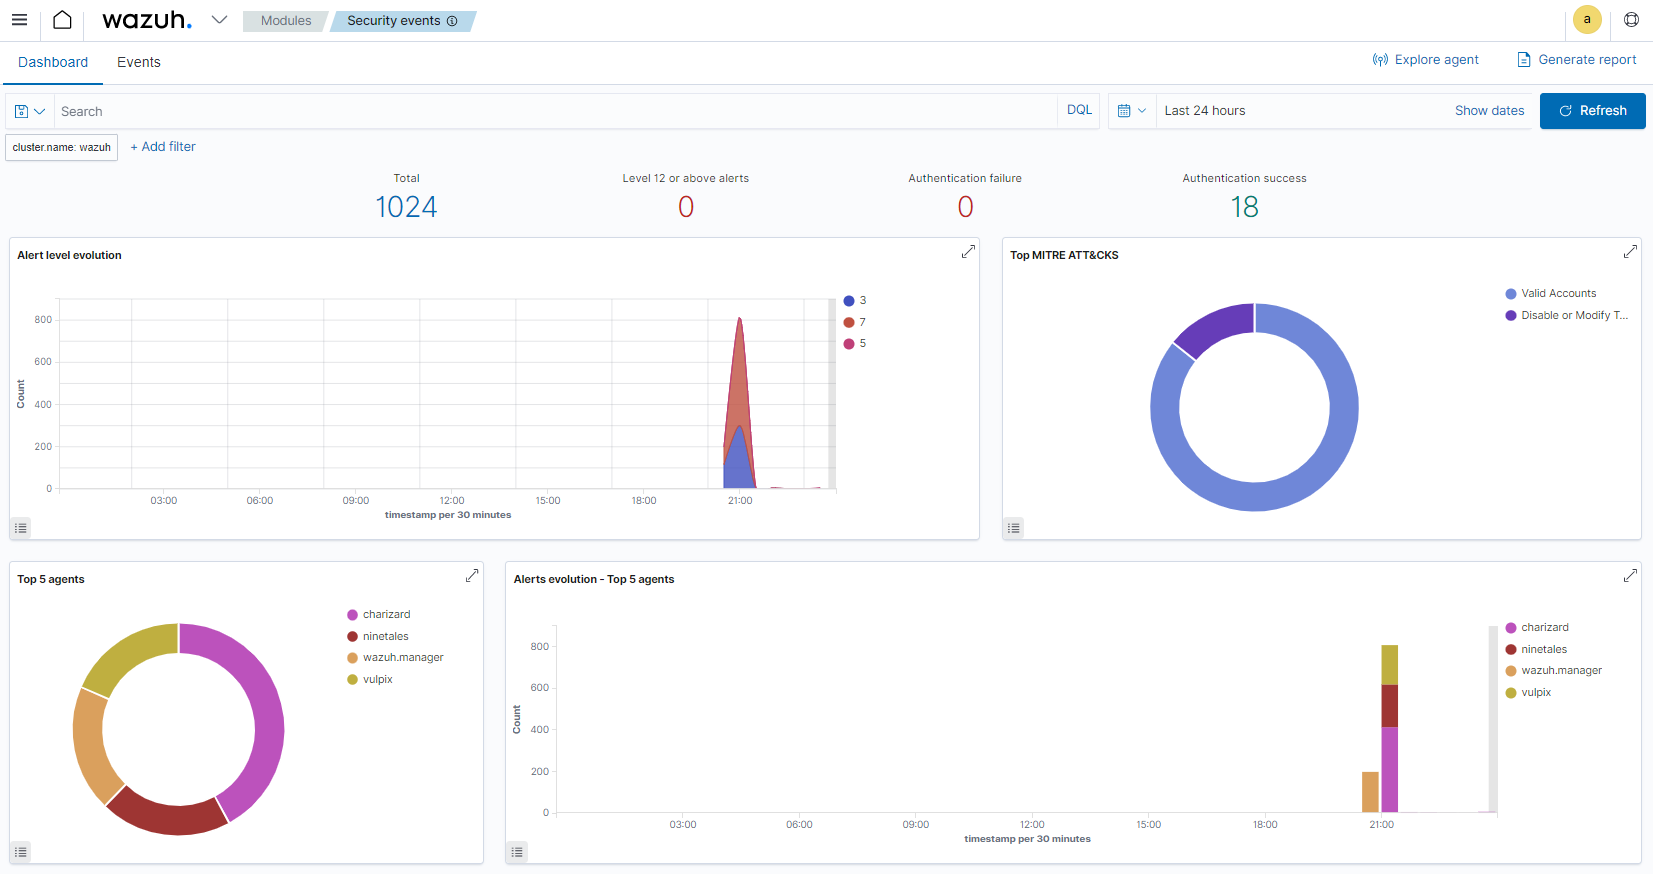Expand the Wazuh menu chevron
The image size is (1653, 874).
[219, 20]
